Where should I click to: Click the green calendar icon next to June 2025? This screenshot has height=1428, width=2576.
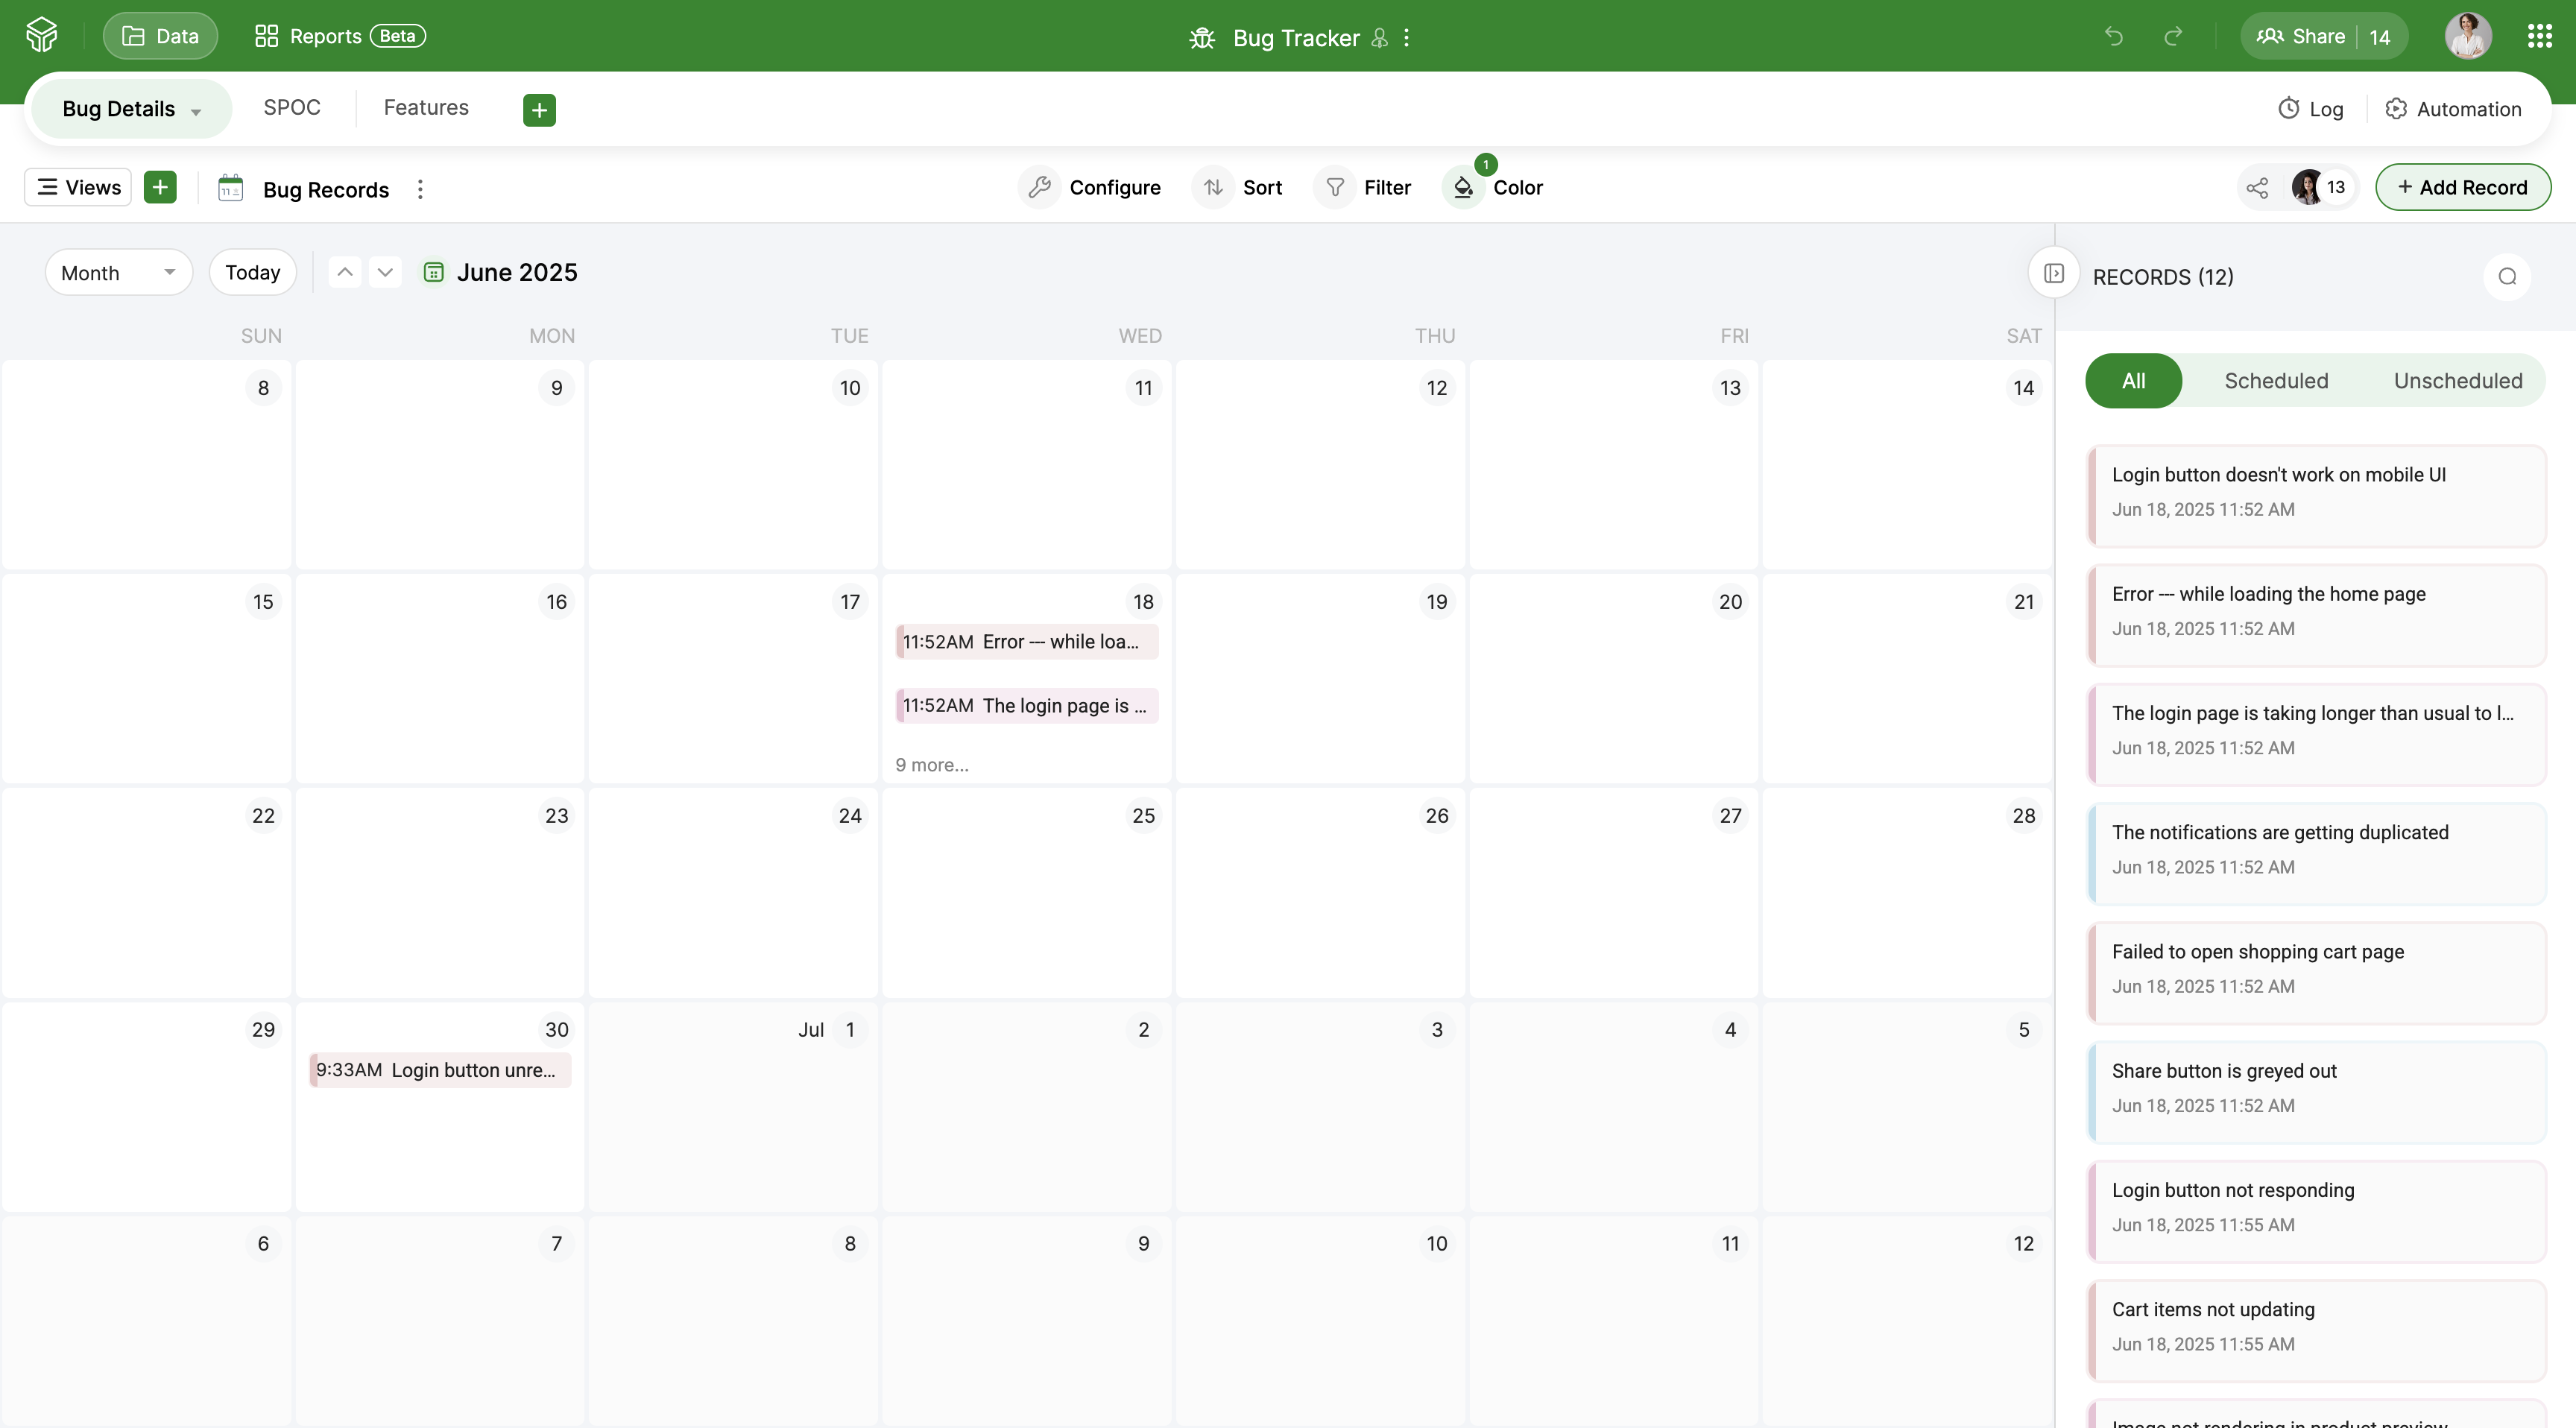click(x=434, y=272)
